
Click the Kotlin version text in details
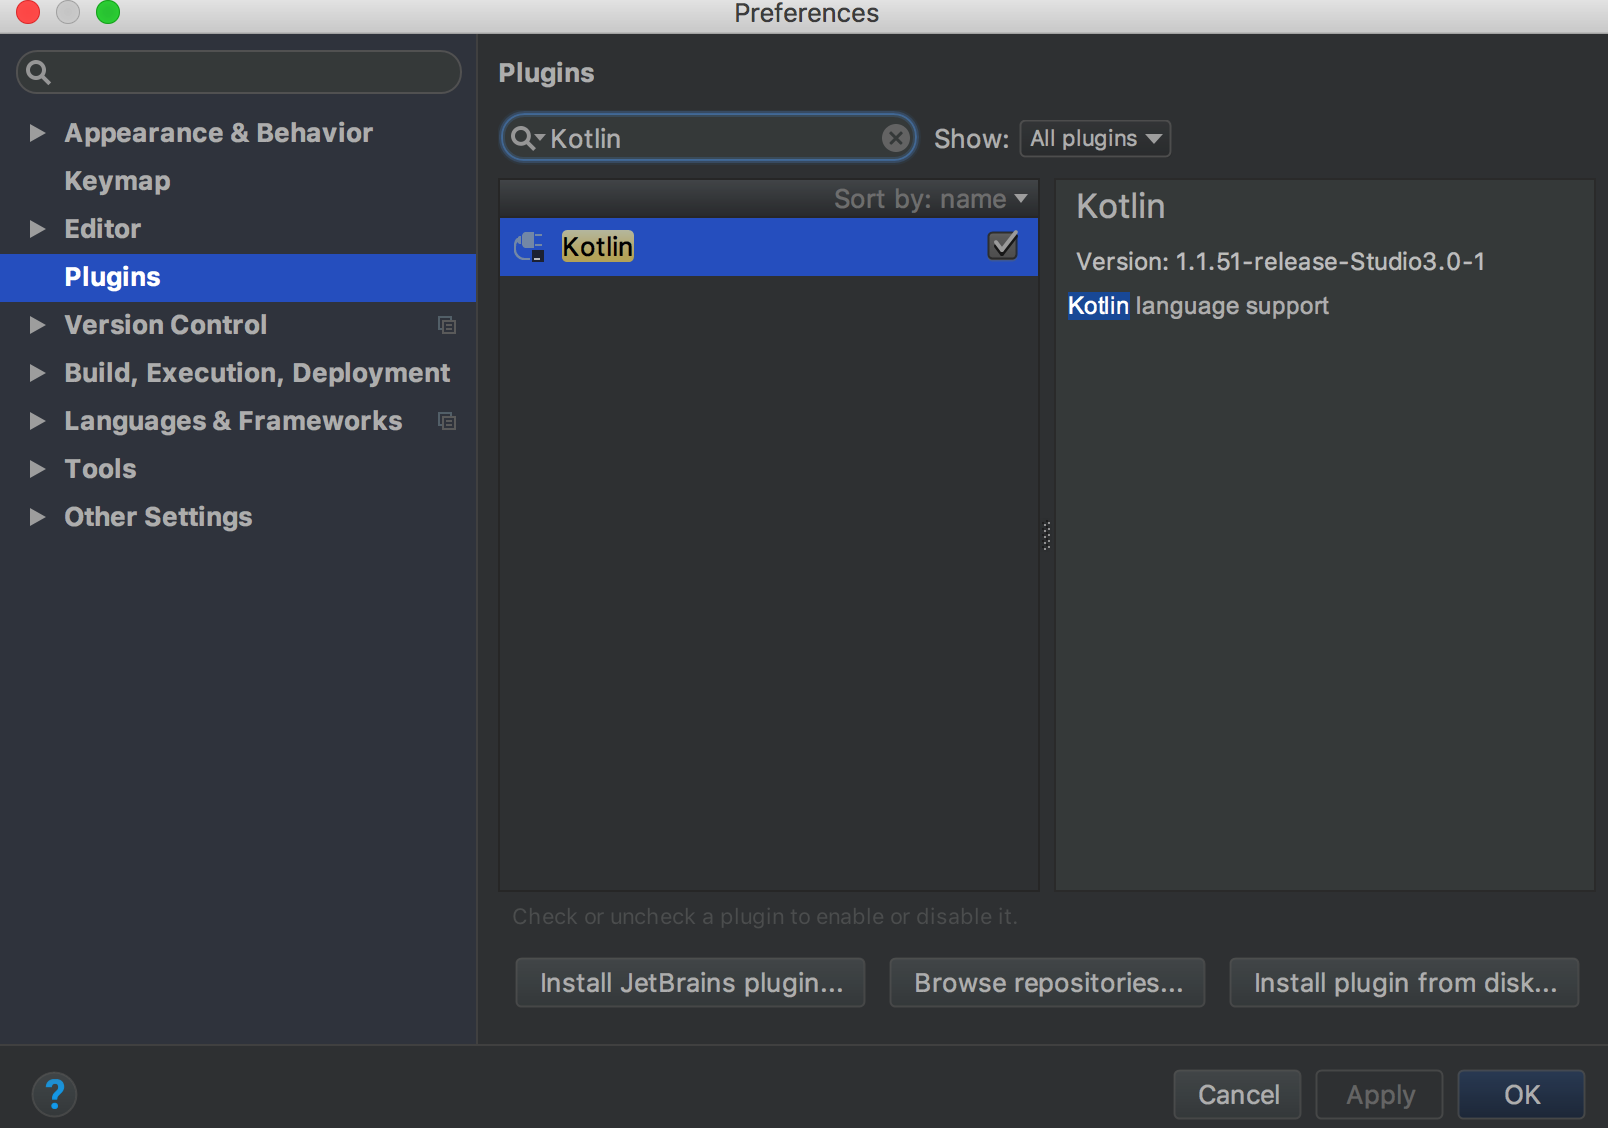(x=1280, y=261)
